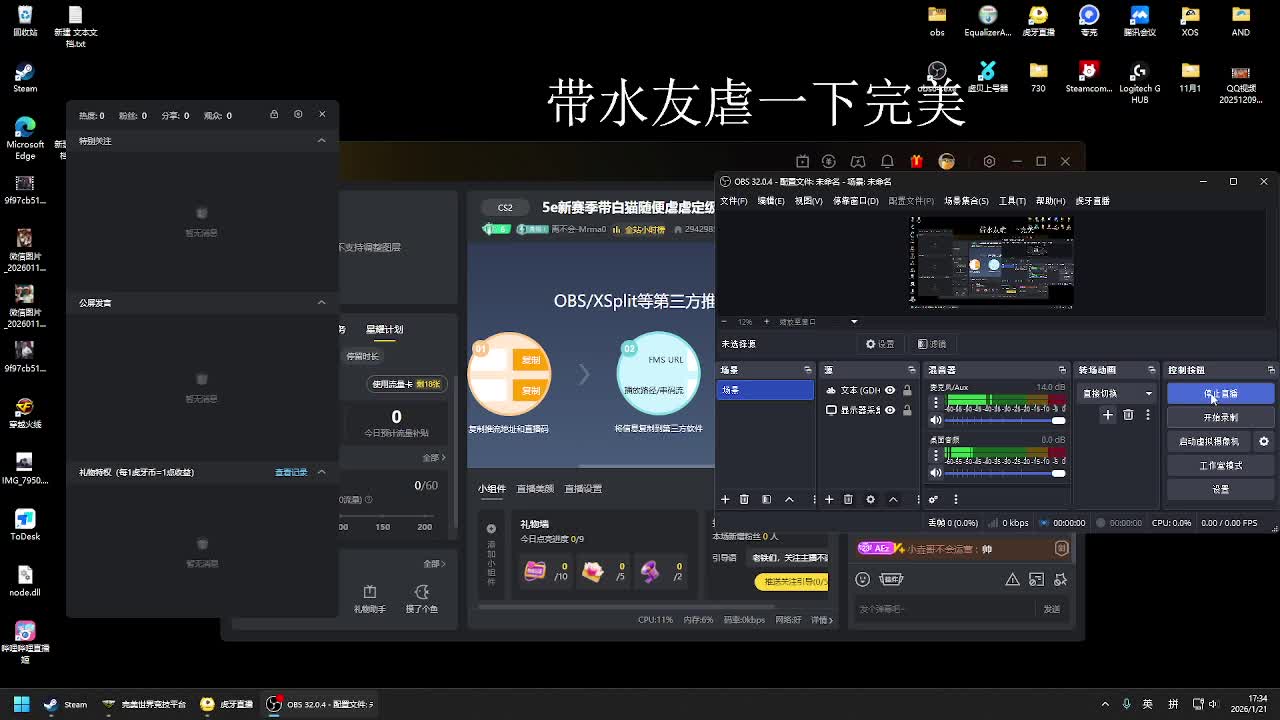Open virtual camera settings gear icon
The image size is (1280, 720).
tap(1263, 441)
